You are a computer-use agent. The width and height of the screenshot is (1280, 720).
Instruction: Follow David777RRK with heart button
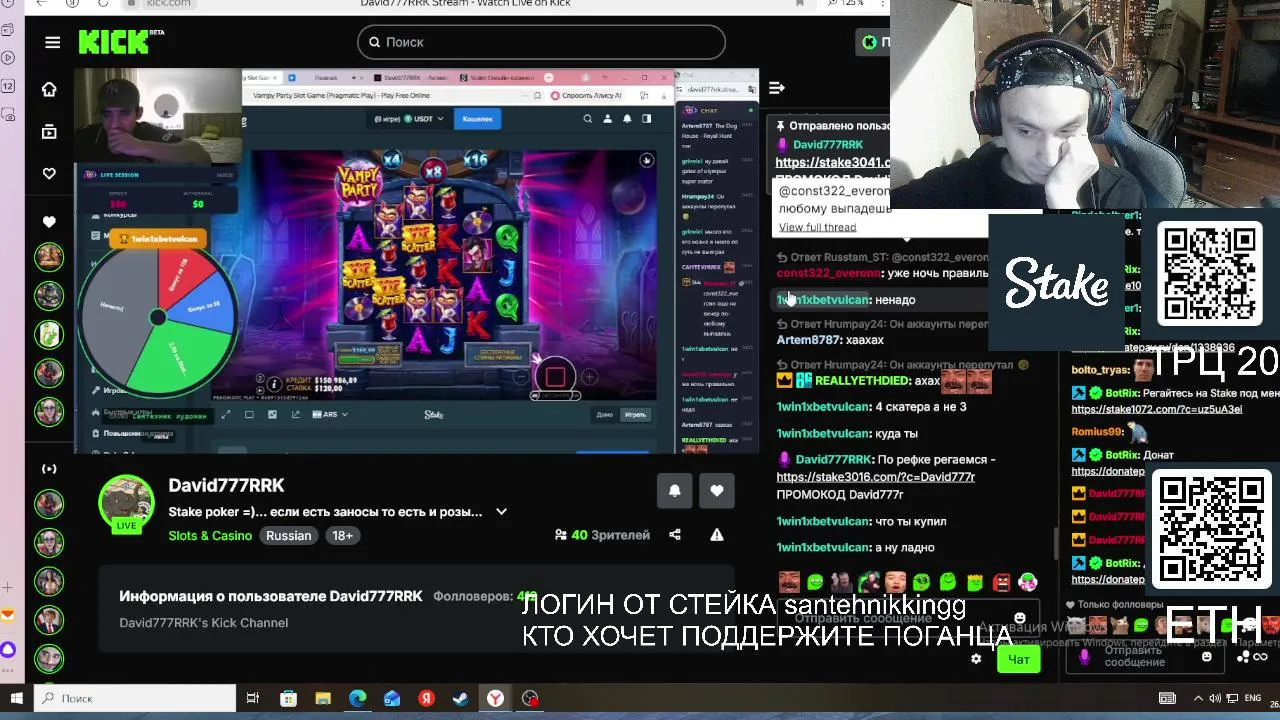717,490
